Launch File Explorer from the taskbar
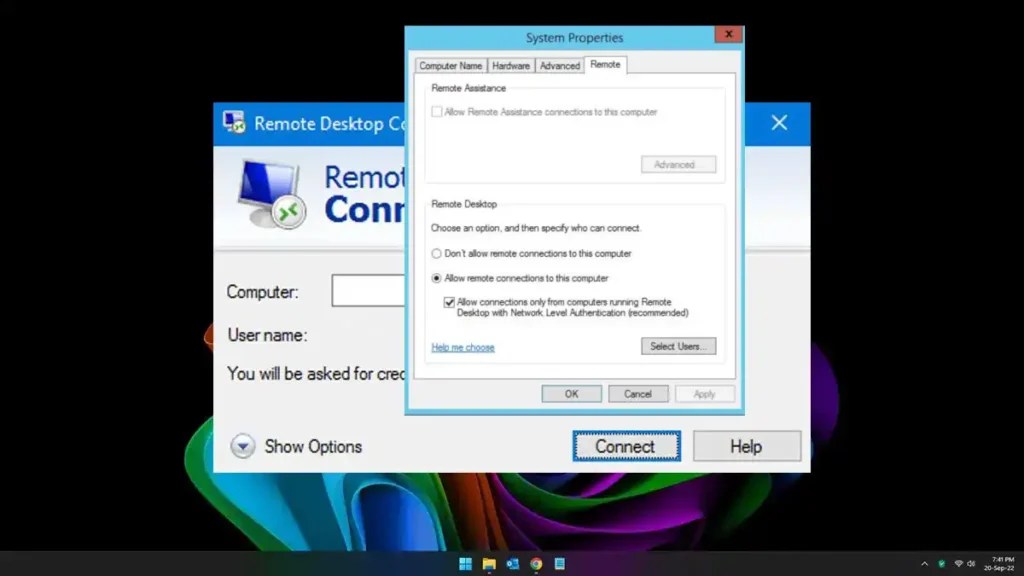The image size is (1024, 576). tap(488, 563)
